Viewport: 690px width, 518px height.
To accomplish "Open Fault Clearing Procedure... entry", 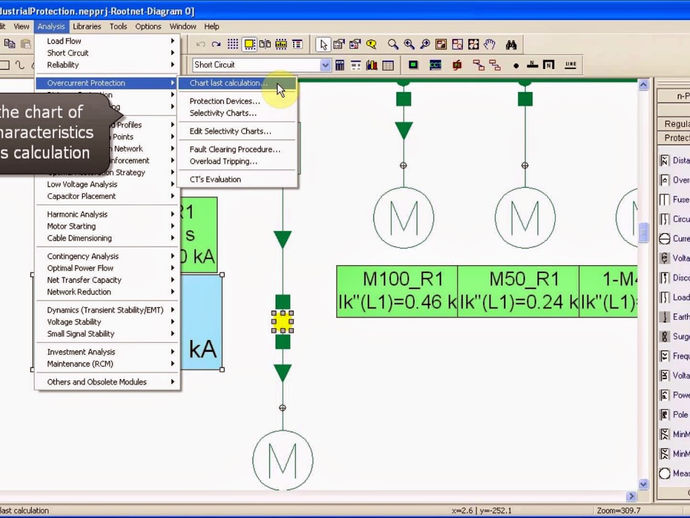I will [238, 150].
